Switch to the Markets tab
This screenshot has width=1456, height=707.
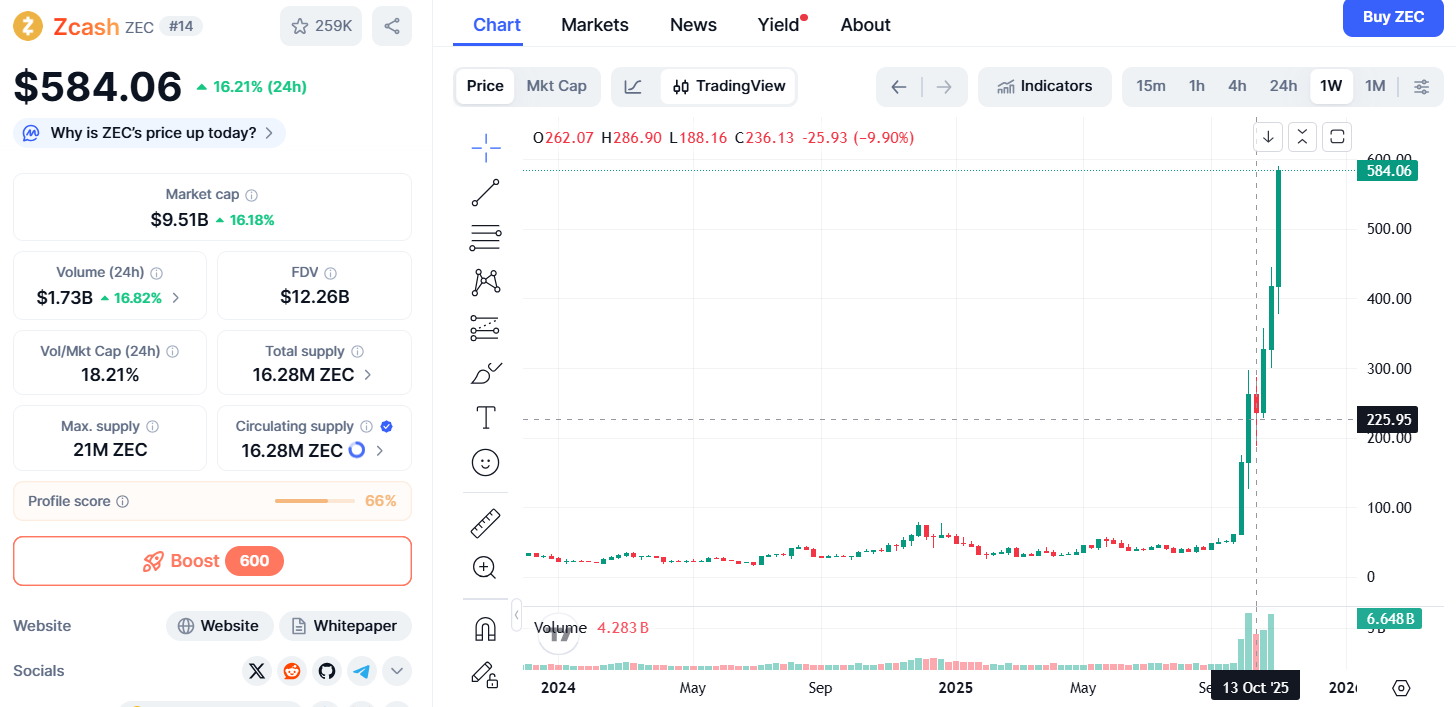(594, 24)
